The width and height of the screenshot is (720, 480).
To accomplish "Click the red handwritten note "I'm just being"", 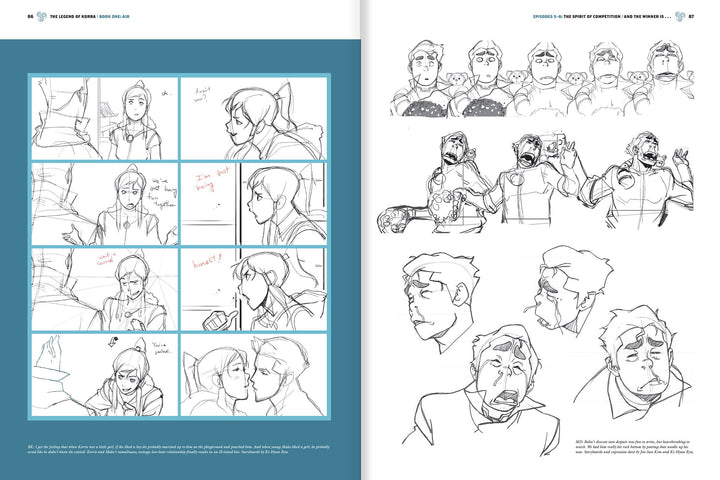I will [x=212, y=180].
